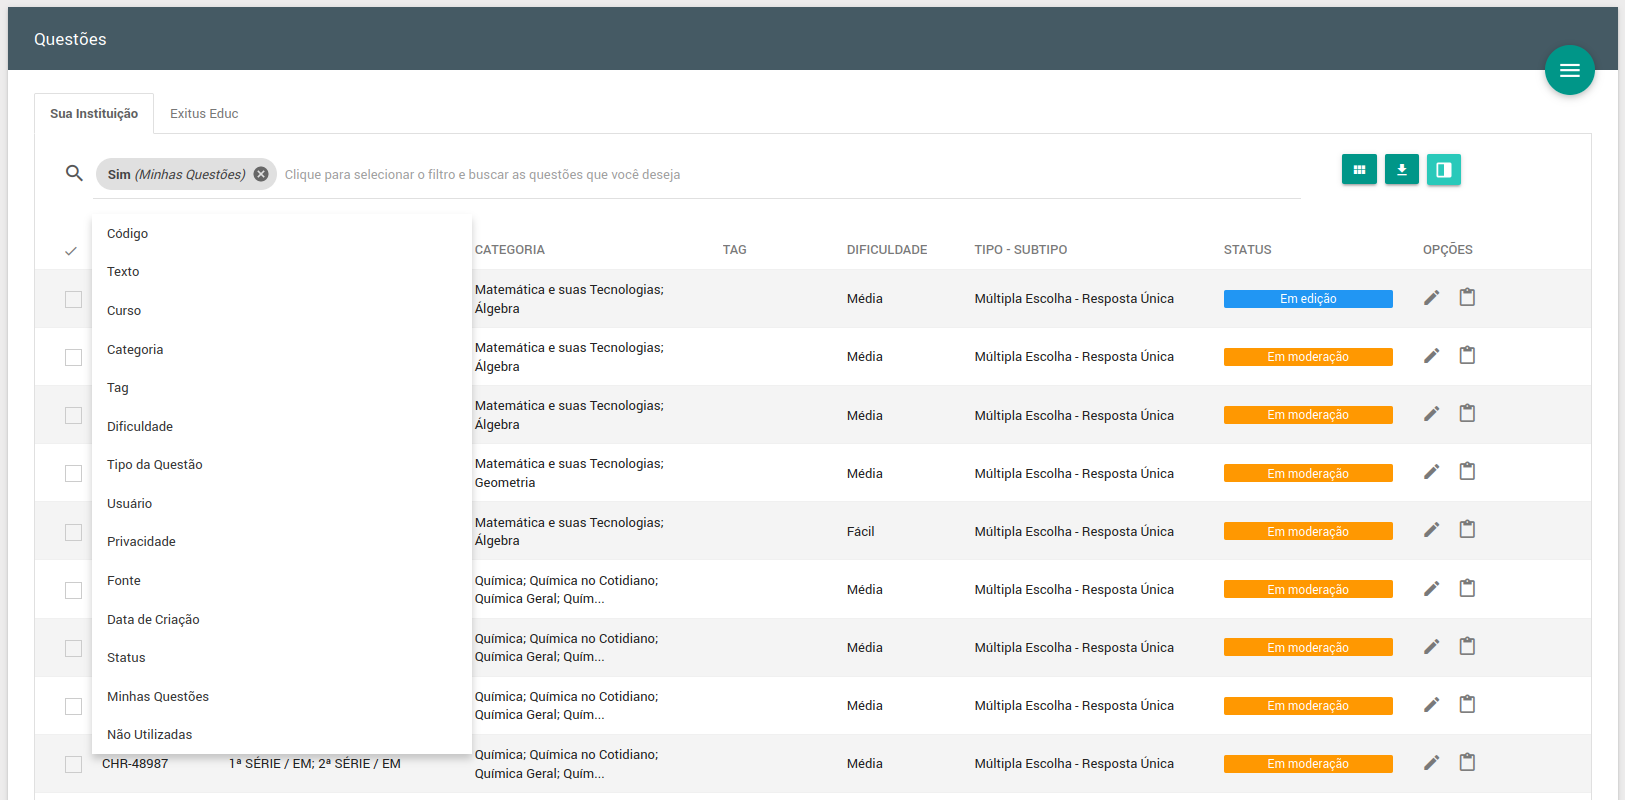Click the 'TAG' column header
Image resolution: width=1625 pixels, height=800 pixels.
[x=735, y=250]
